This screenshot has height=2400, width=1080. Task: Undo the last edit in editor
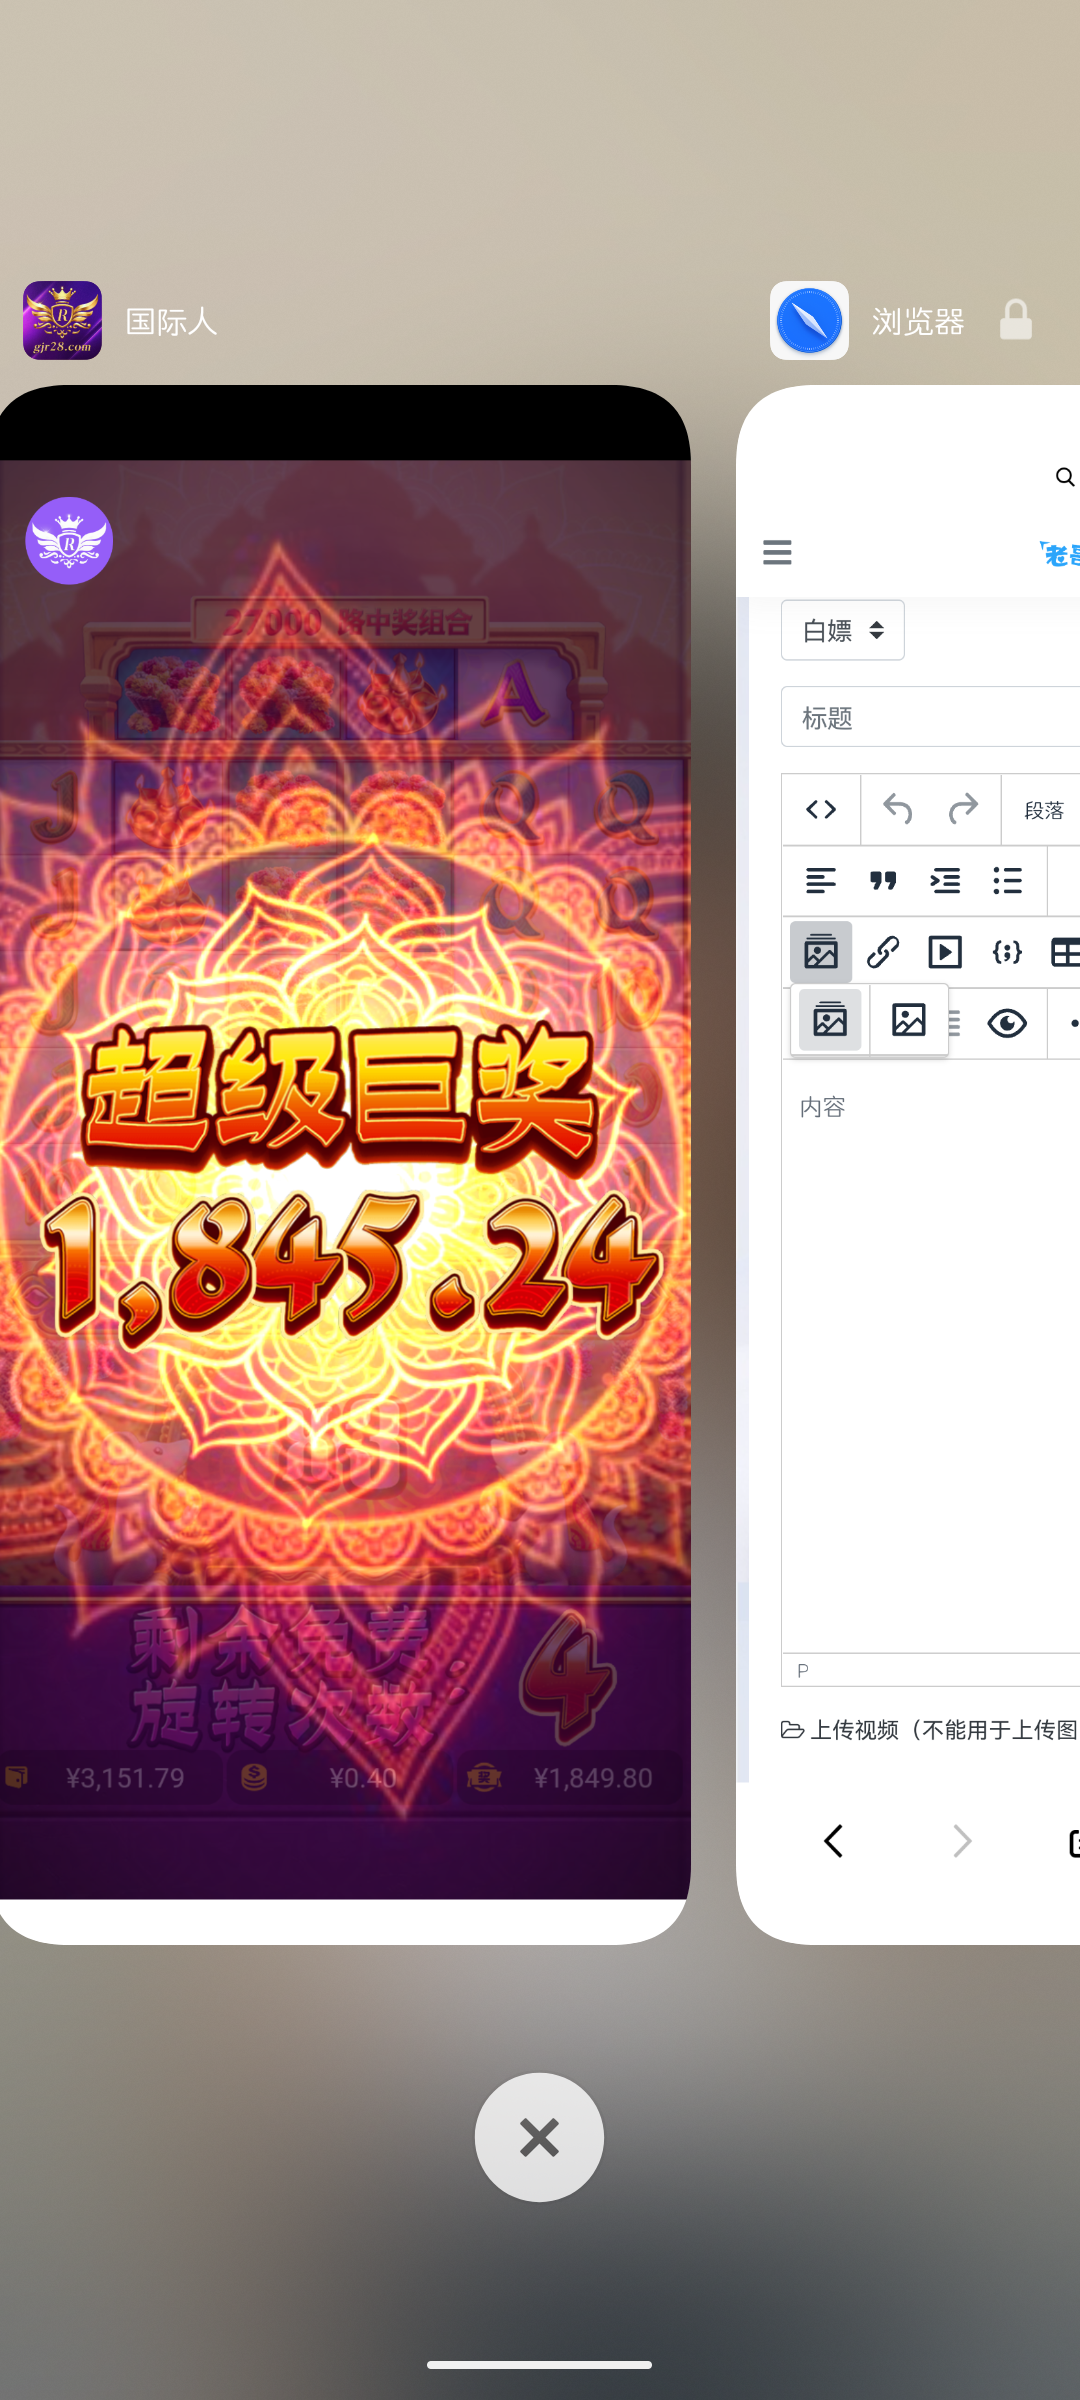[897, 809]
